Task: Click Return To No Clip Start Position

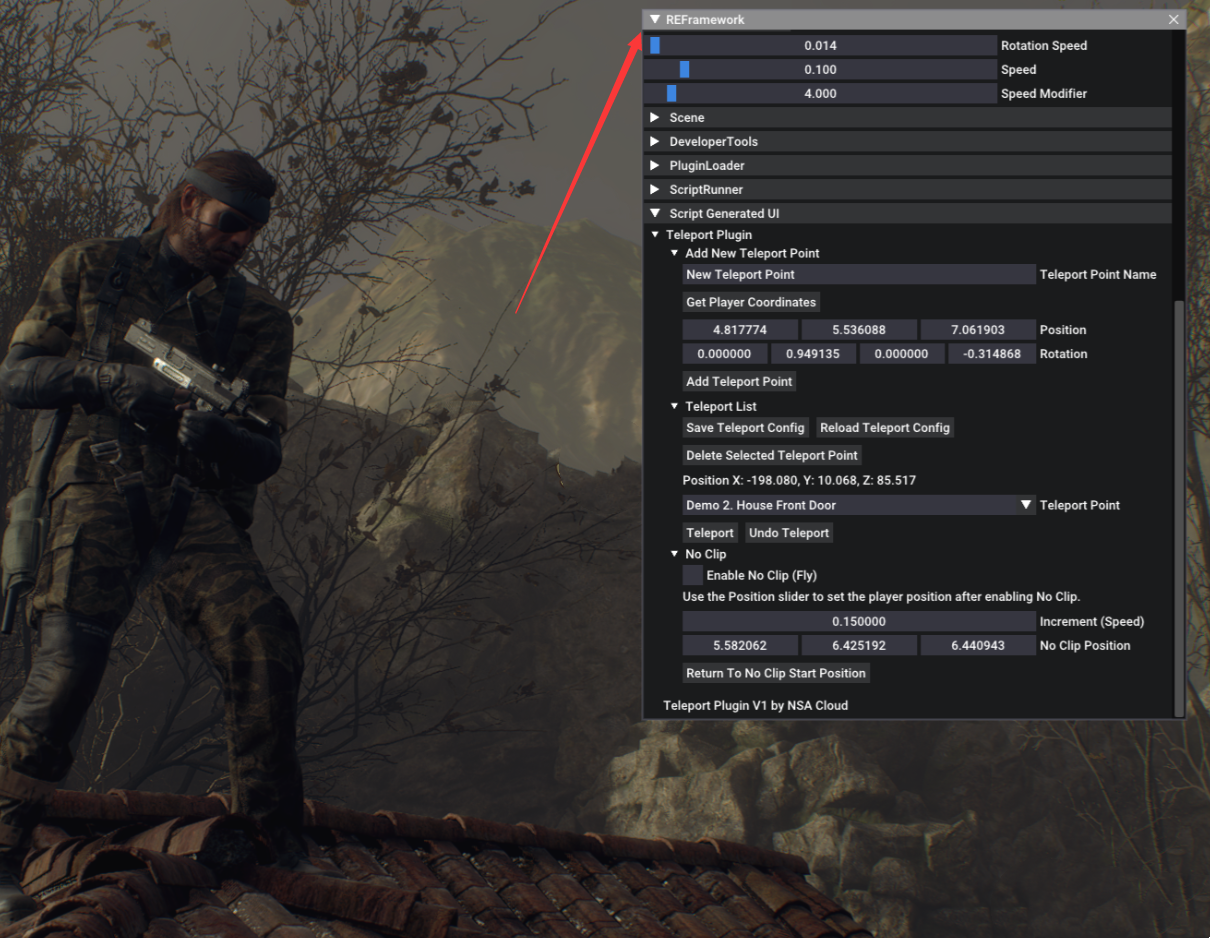Action: (776, 674)
